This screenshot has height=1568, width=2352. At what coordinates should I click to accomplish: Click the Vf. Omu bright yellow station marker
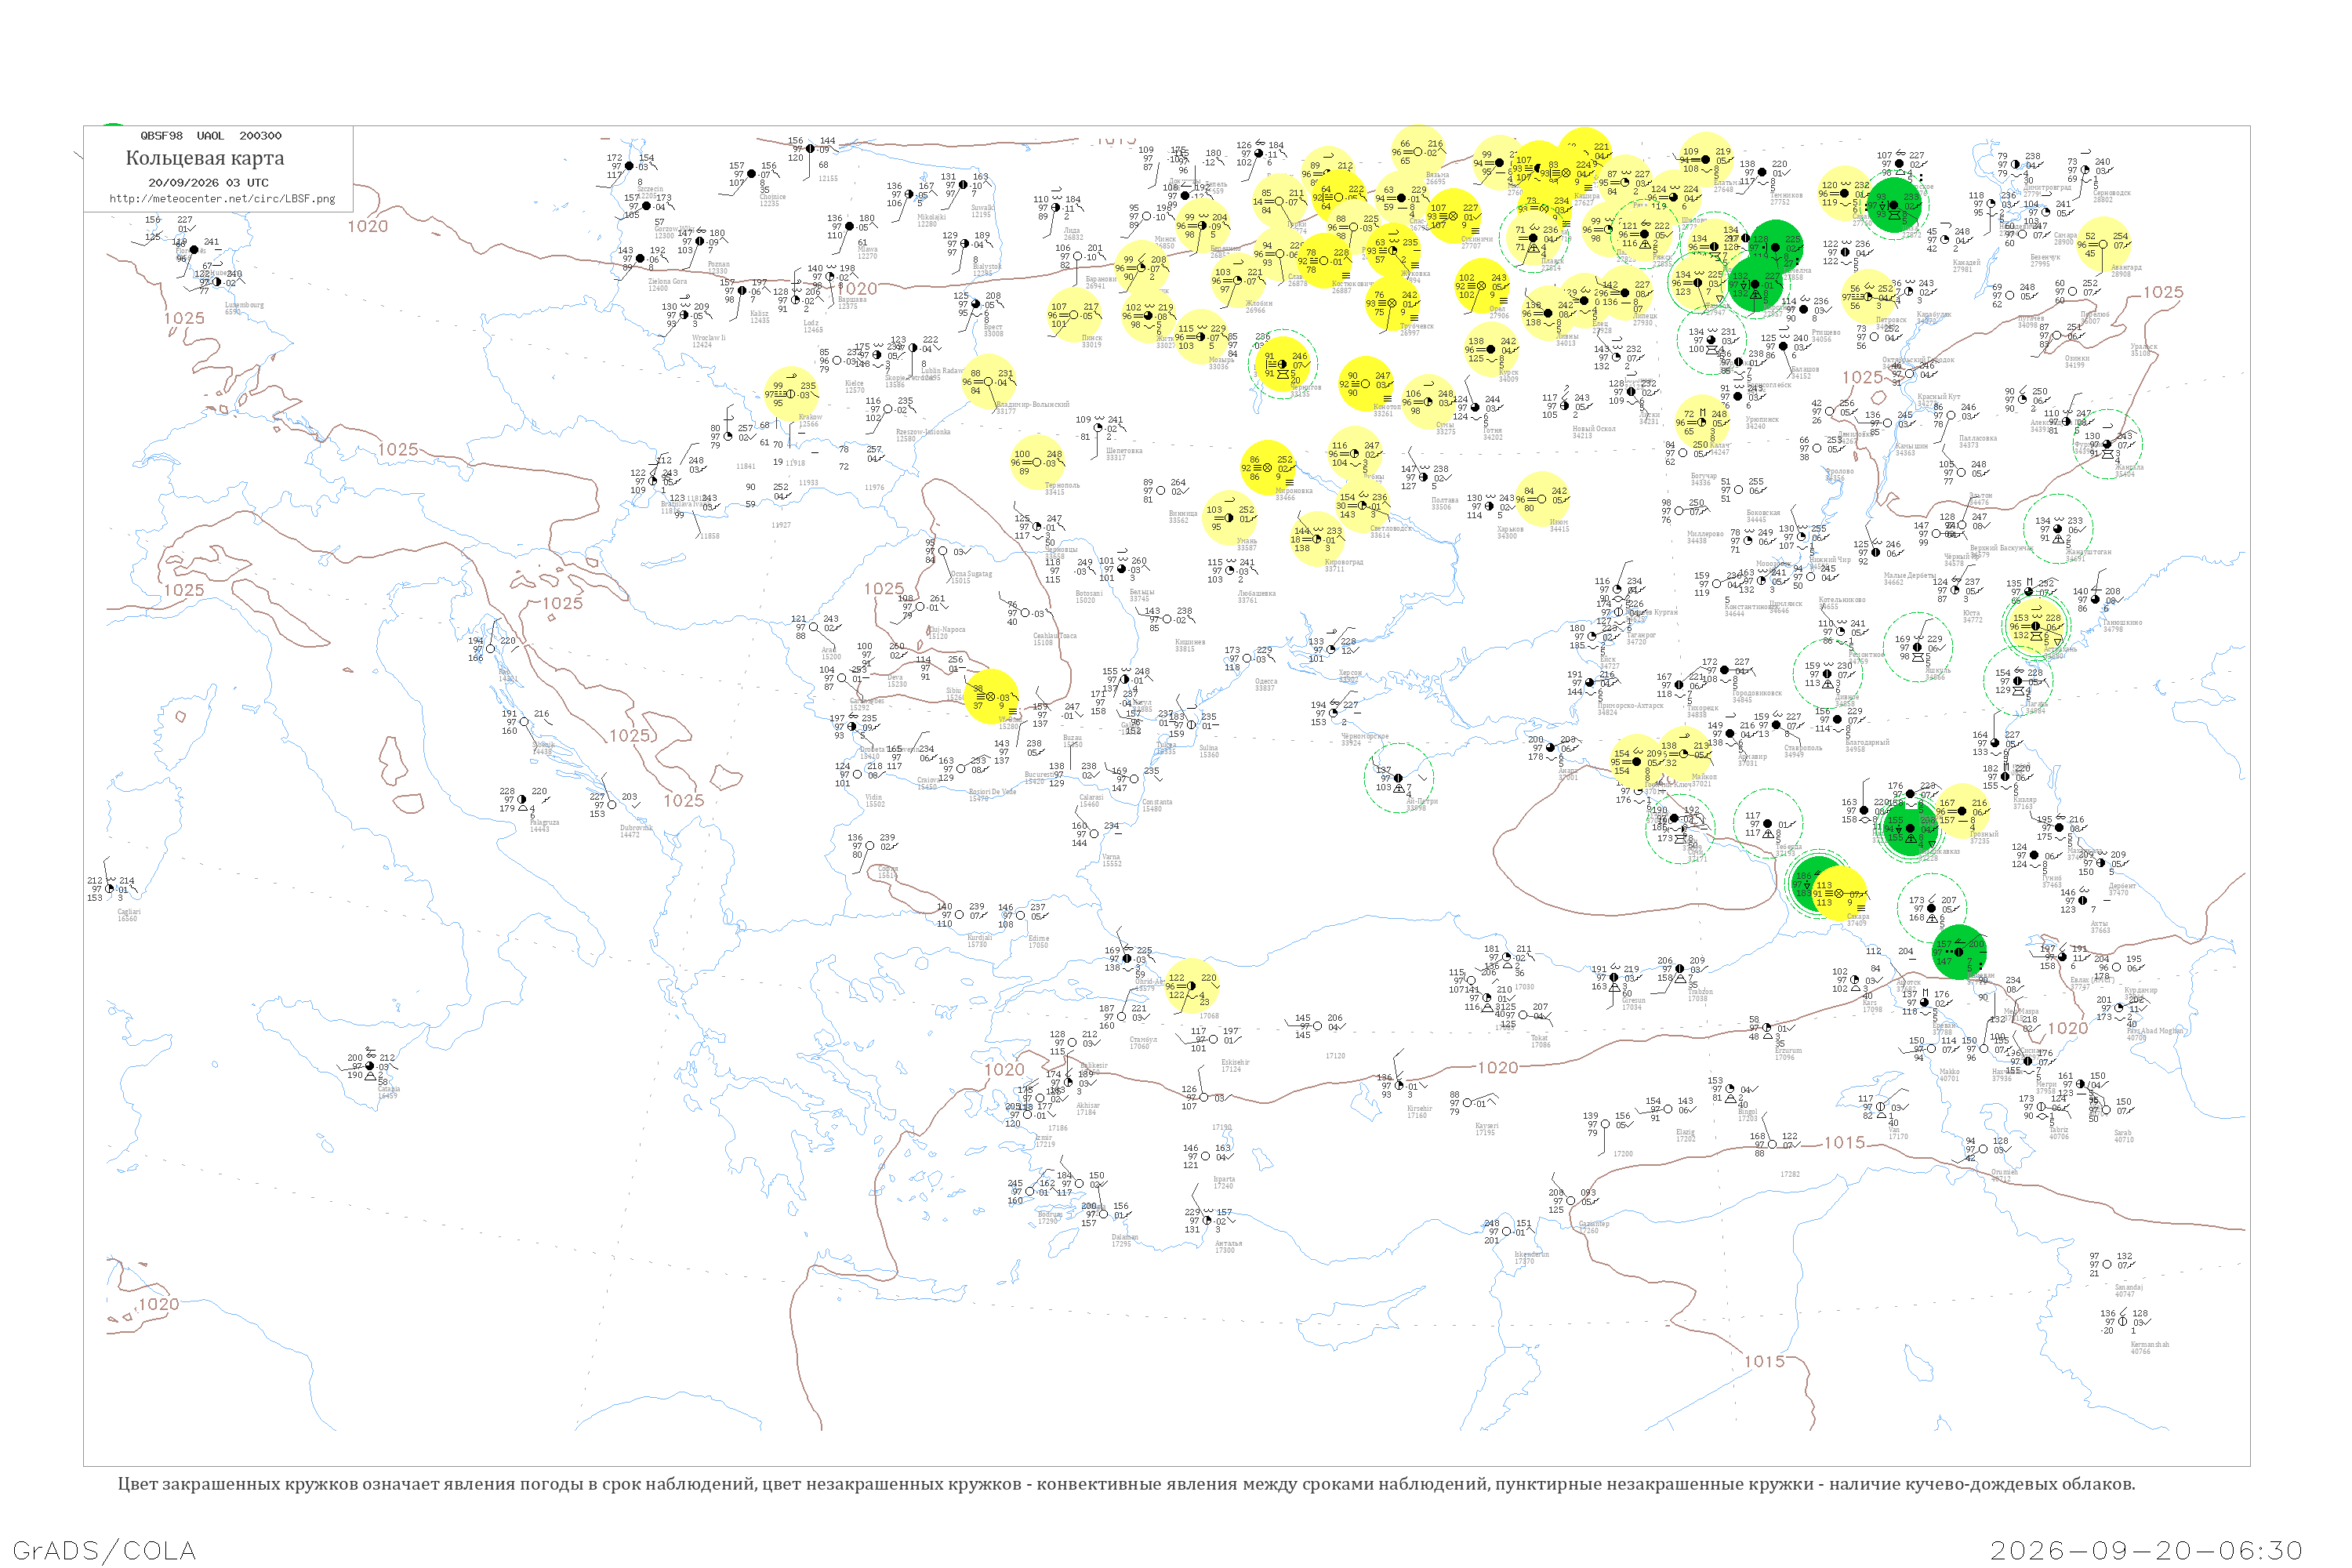click(x=991, y=697)
